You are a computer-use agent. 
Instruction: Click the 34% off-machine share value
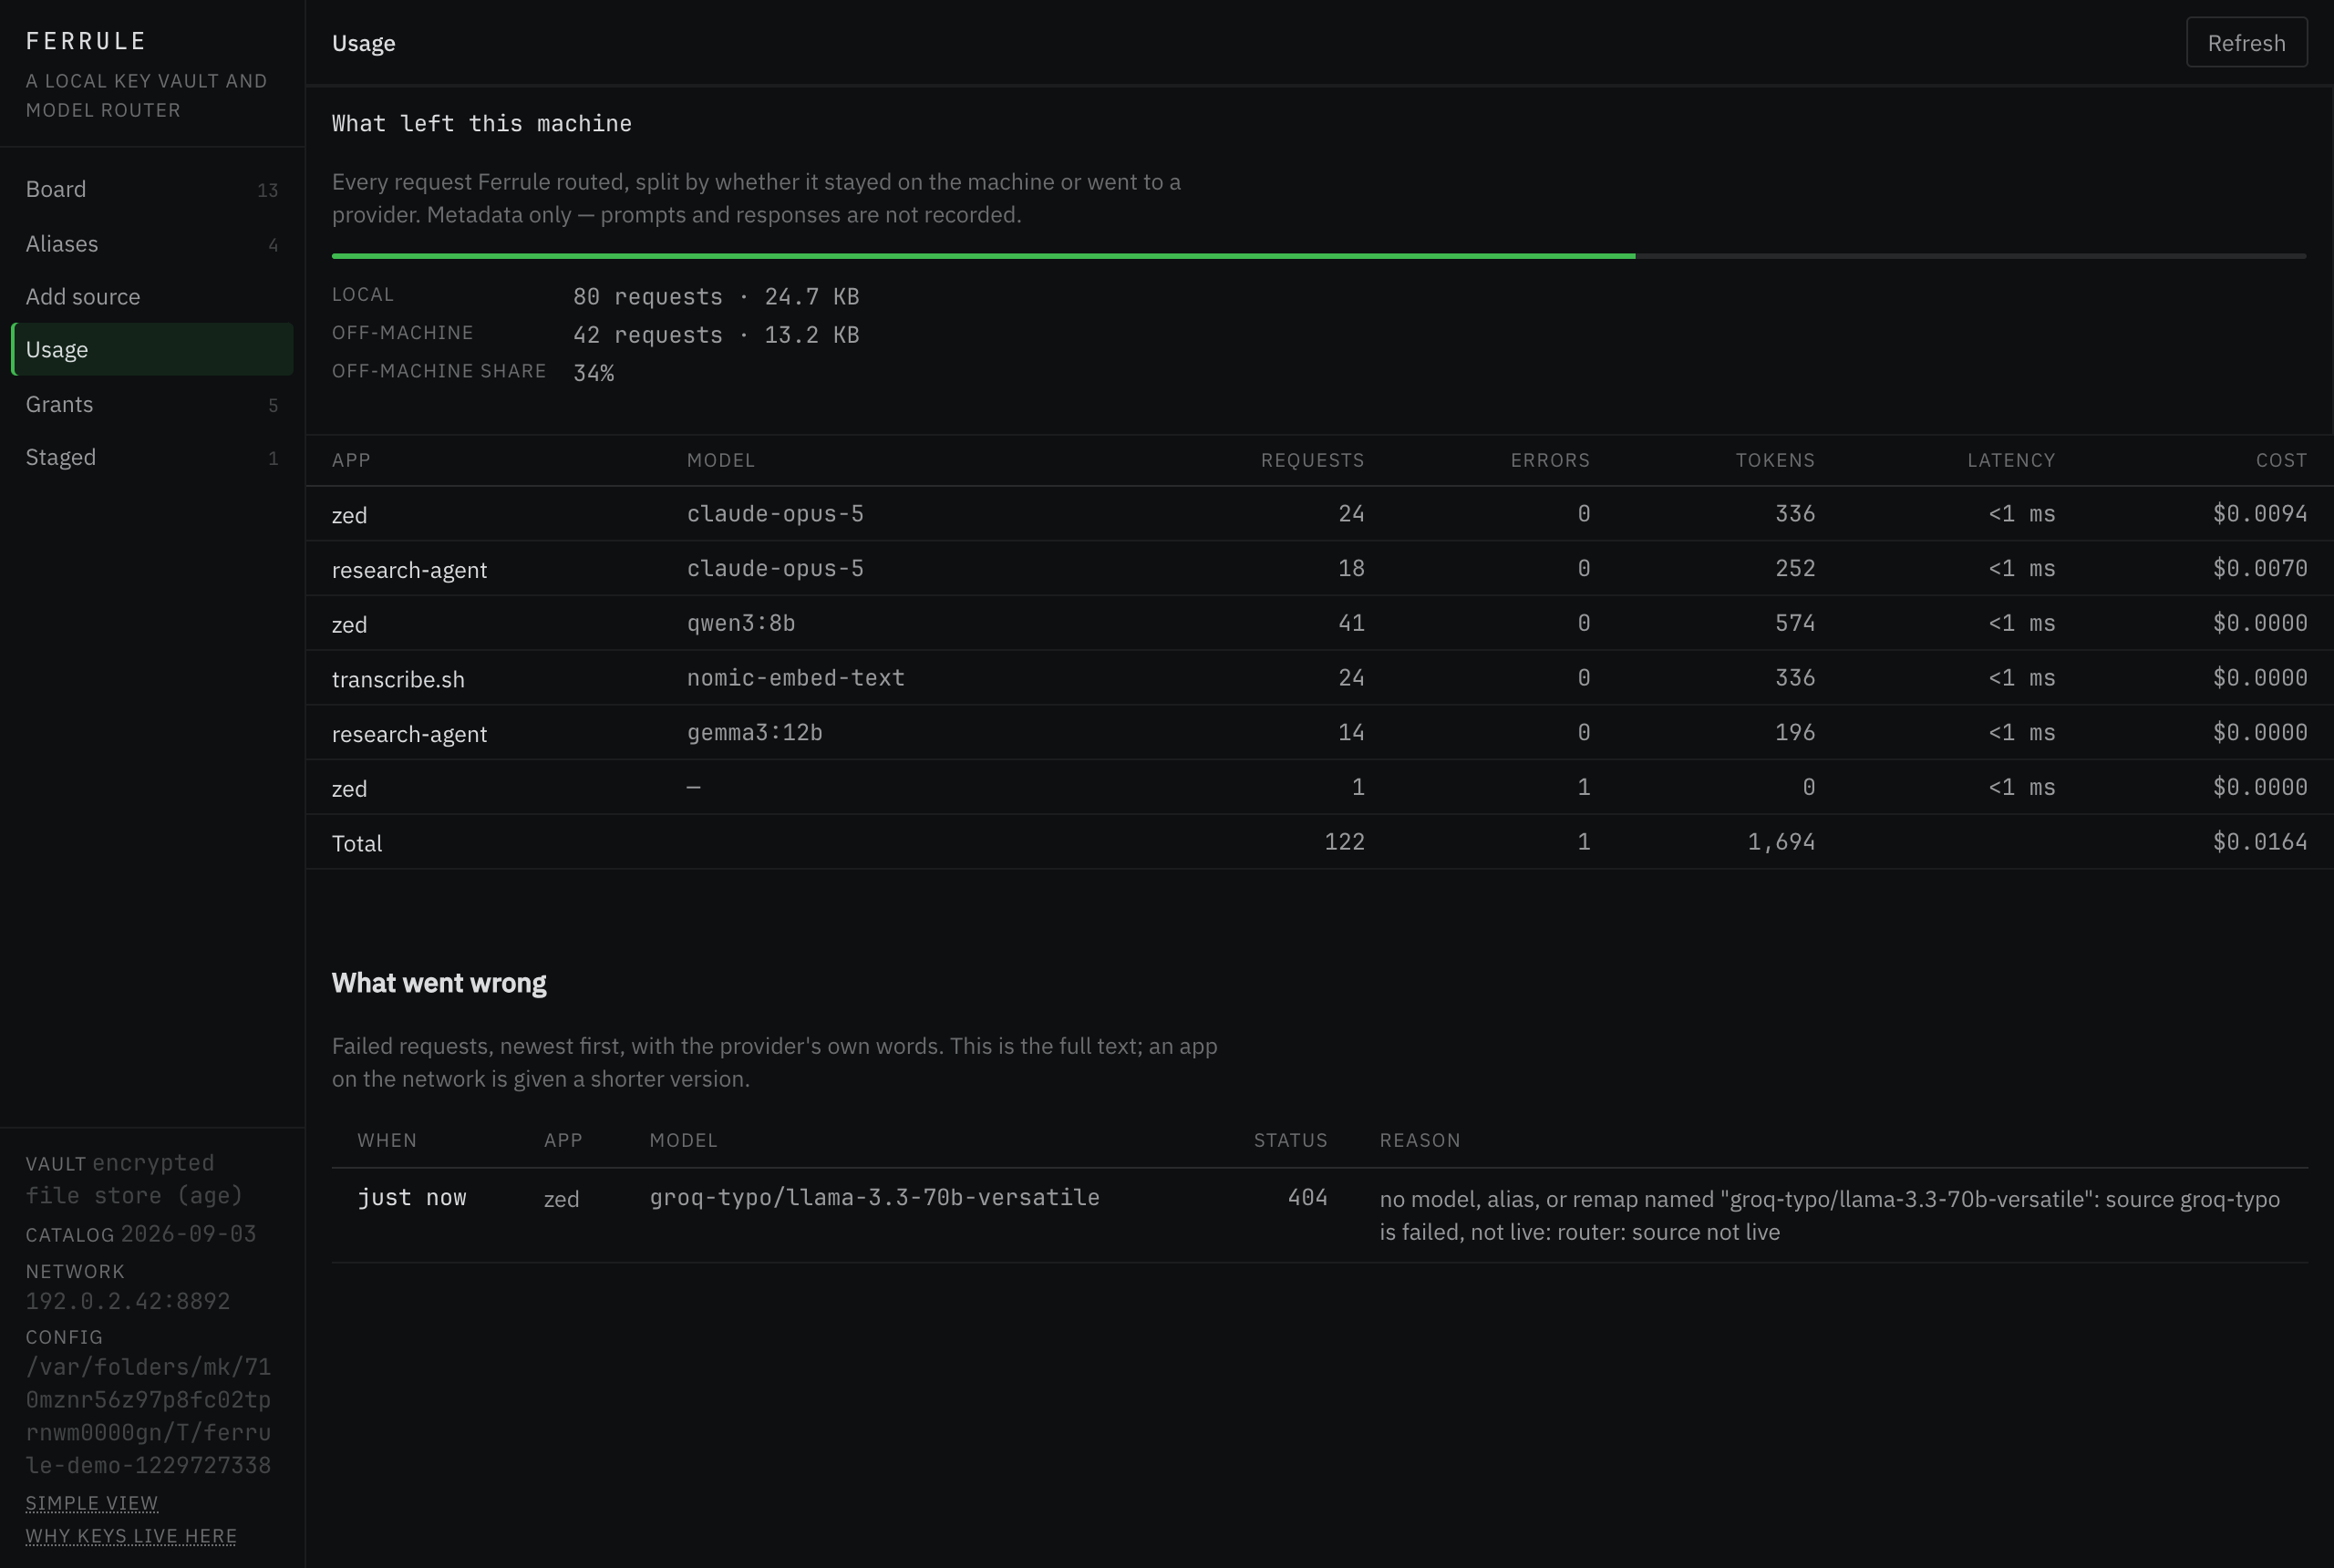click(594, 373)
